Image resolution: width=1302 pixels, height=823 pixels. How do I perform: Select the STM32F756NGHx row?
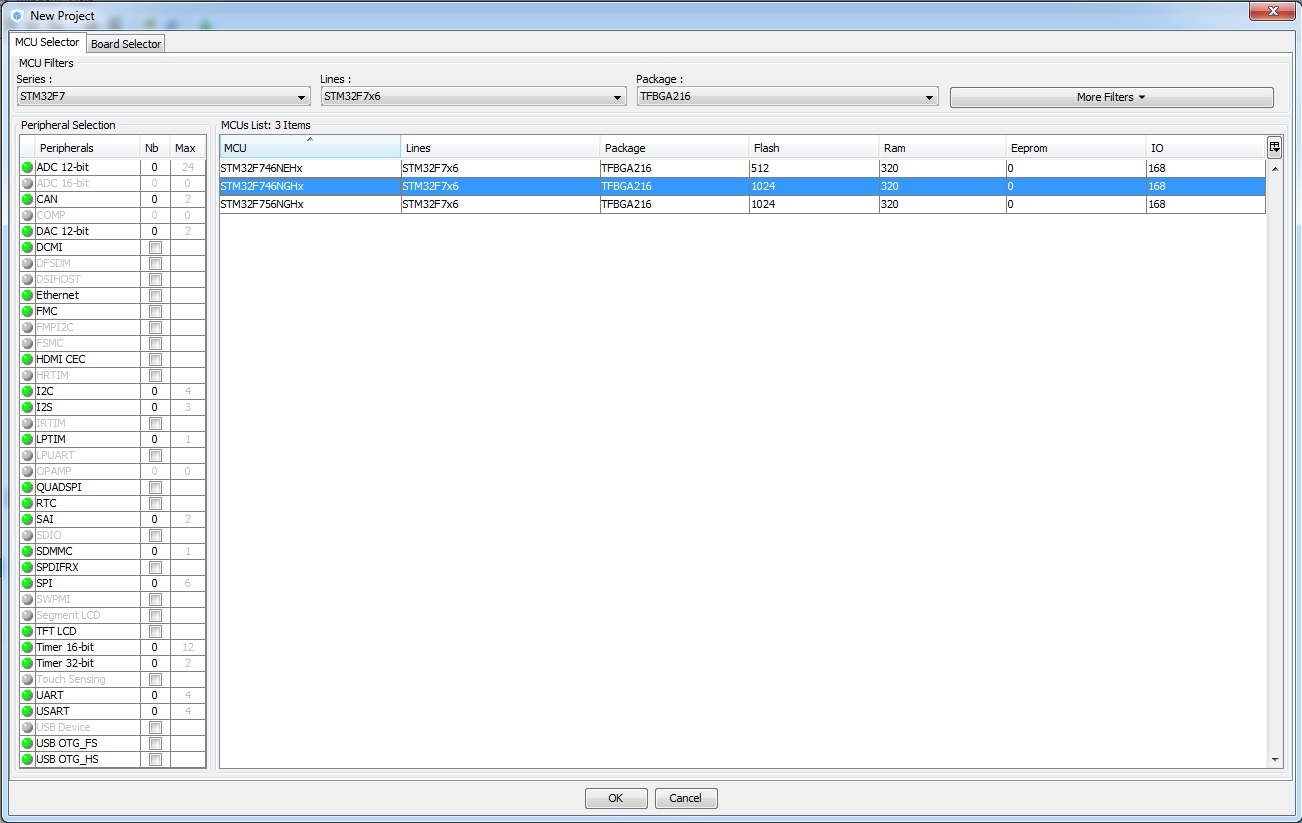click(742, 204)
